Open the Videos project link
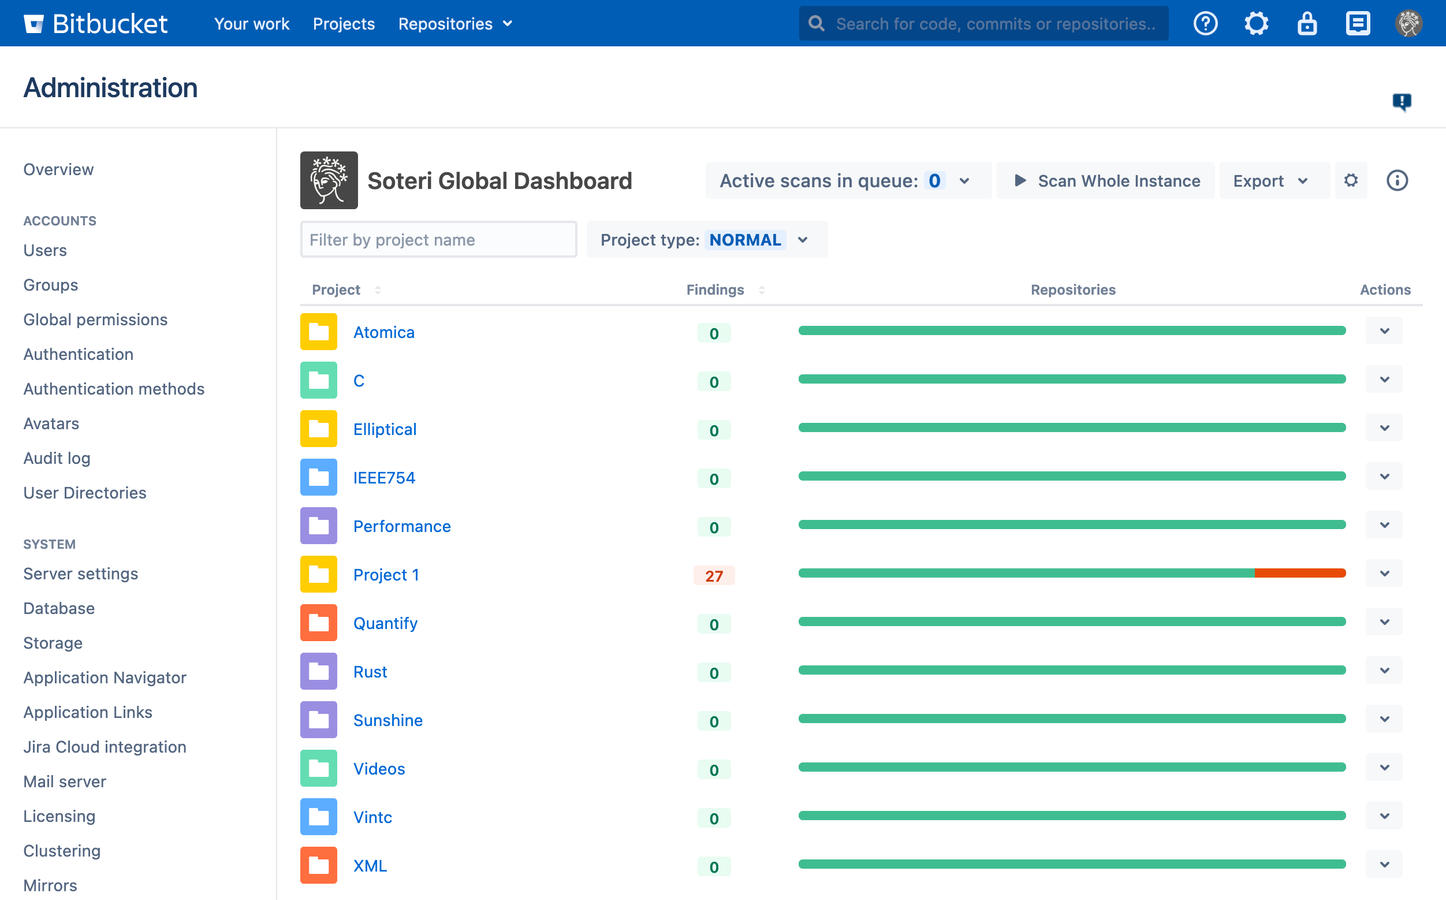1446x900 pixels. [x=379, y=768]
